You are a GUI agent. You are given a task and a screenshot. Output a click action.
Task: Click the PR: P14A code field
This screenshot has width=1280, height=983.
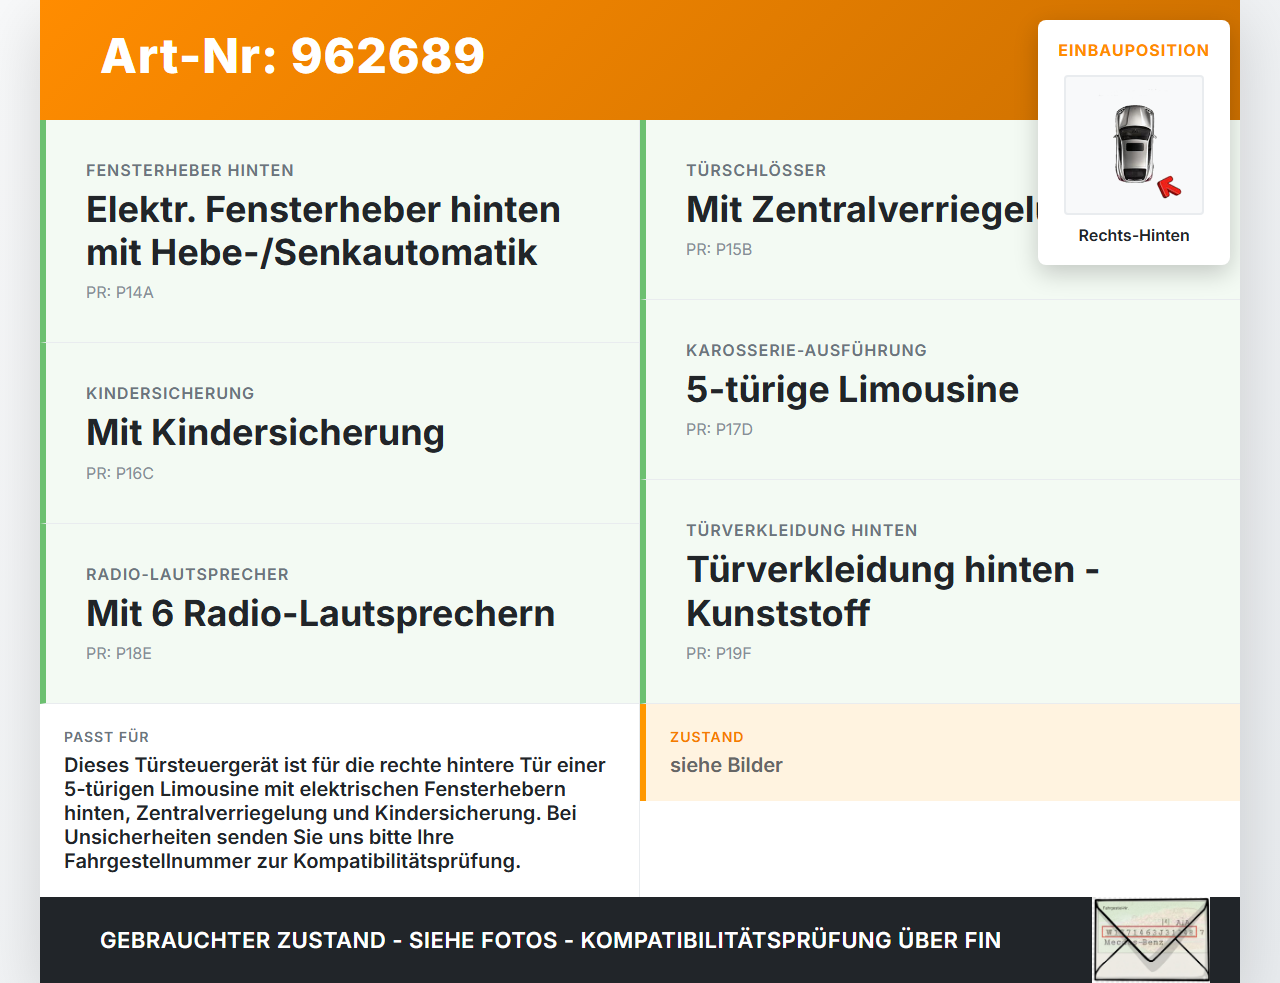click(120, 292)
